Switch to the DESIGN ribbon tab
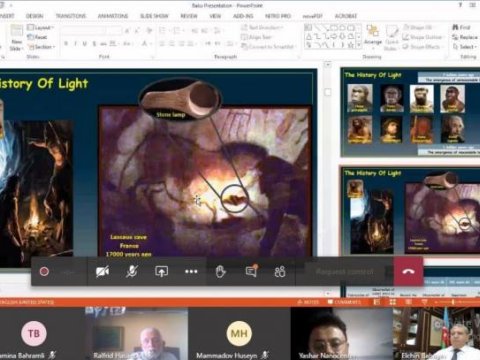Screen dimensions: 480x360 [34, 16]
